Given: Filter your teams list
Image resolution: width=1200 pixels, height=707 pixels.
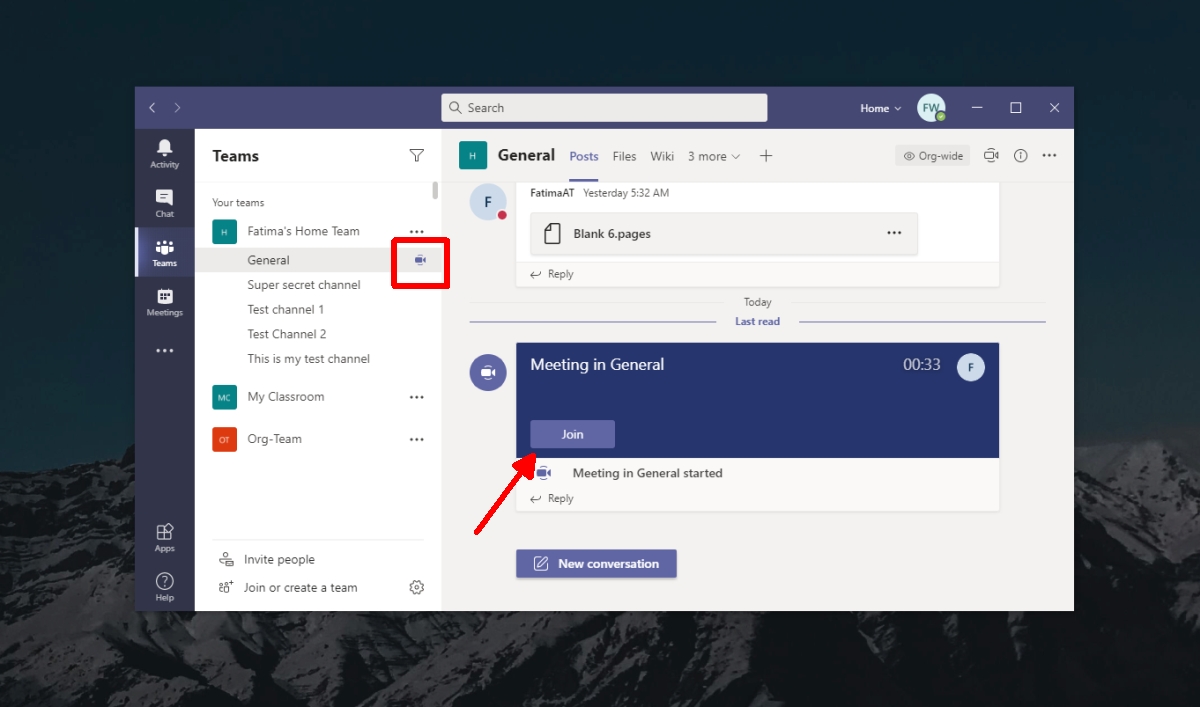Looking at the screenshot, I should click(417, 156).
